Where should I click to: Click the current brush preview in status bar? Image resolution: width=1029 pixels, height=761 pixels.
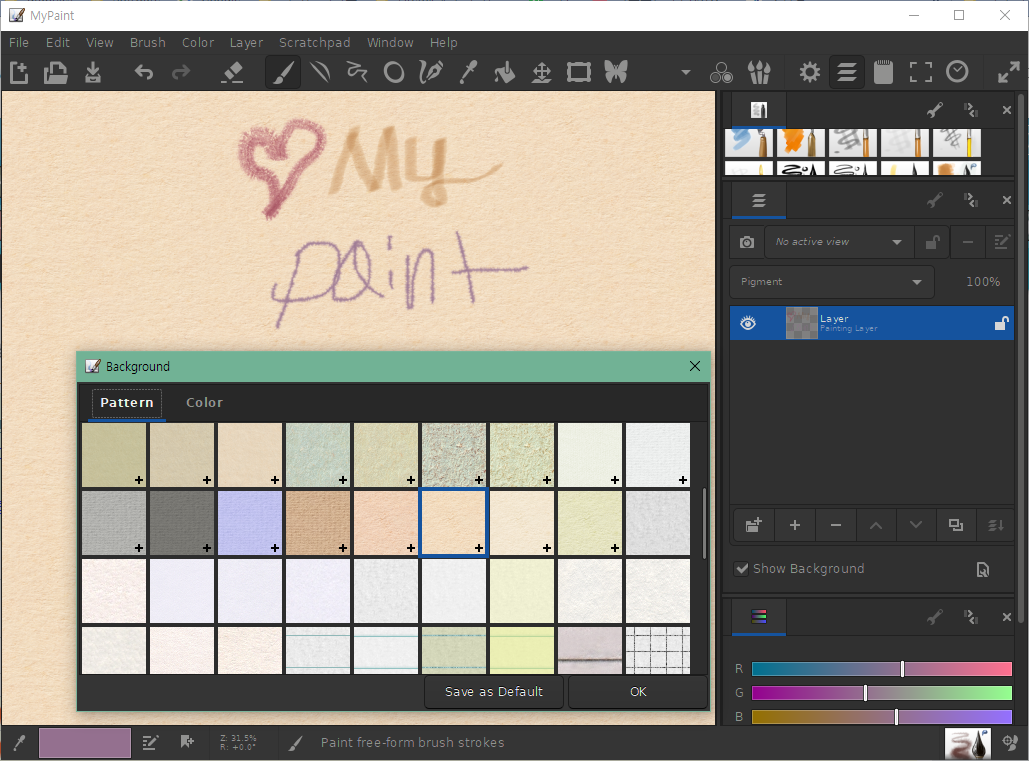(968, 743)
